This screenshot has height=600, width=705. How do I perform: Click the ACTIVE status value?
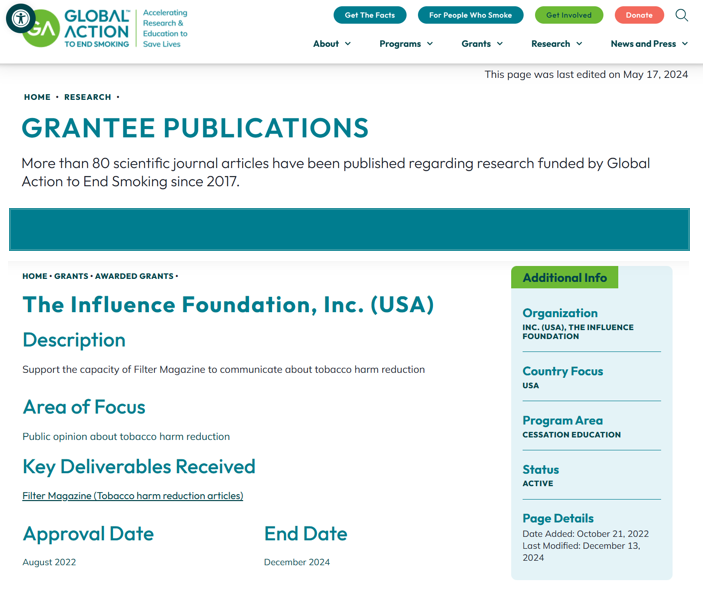point(538,484)
